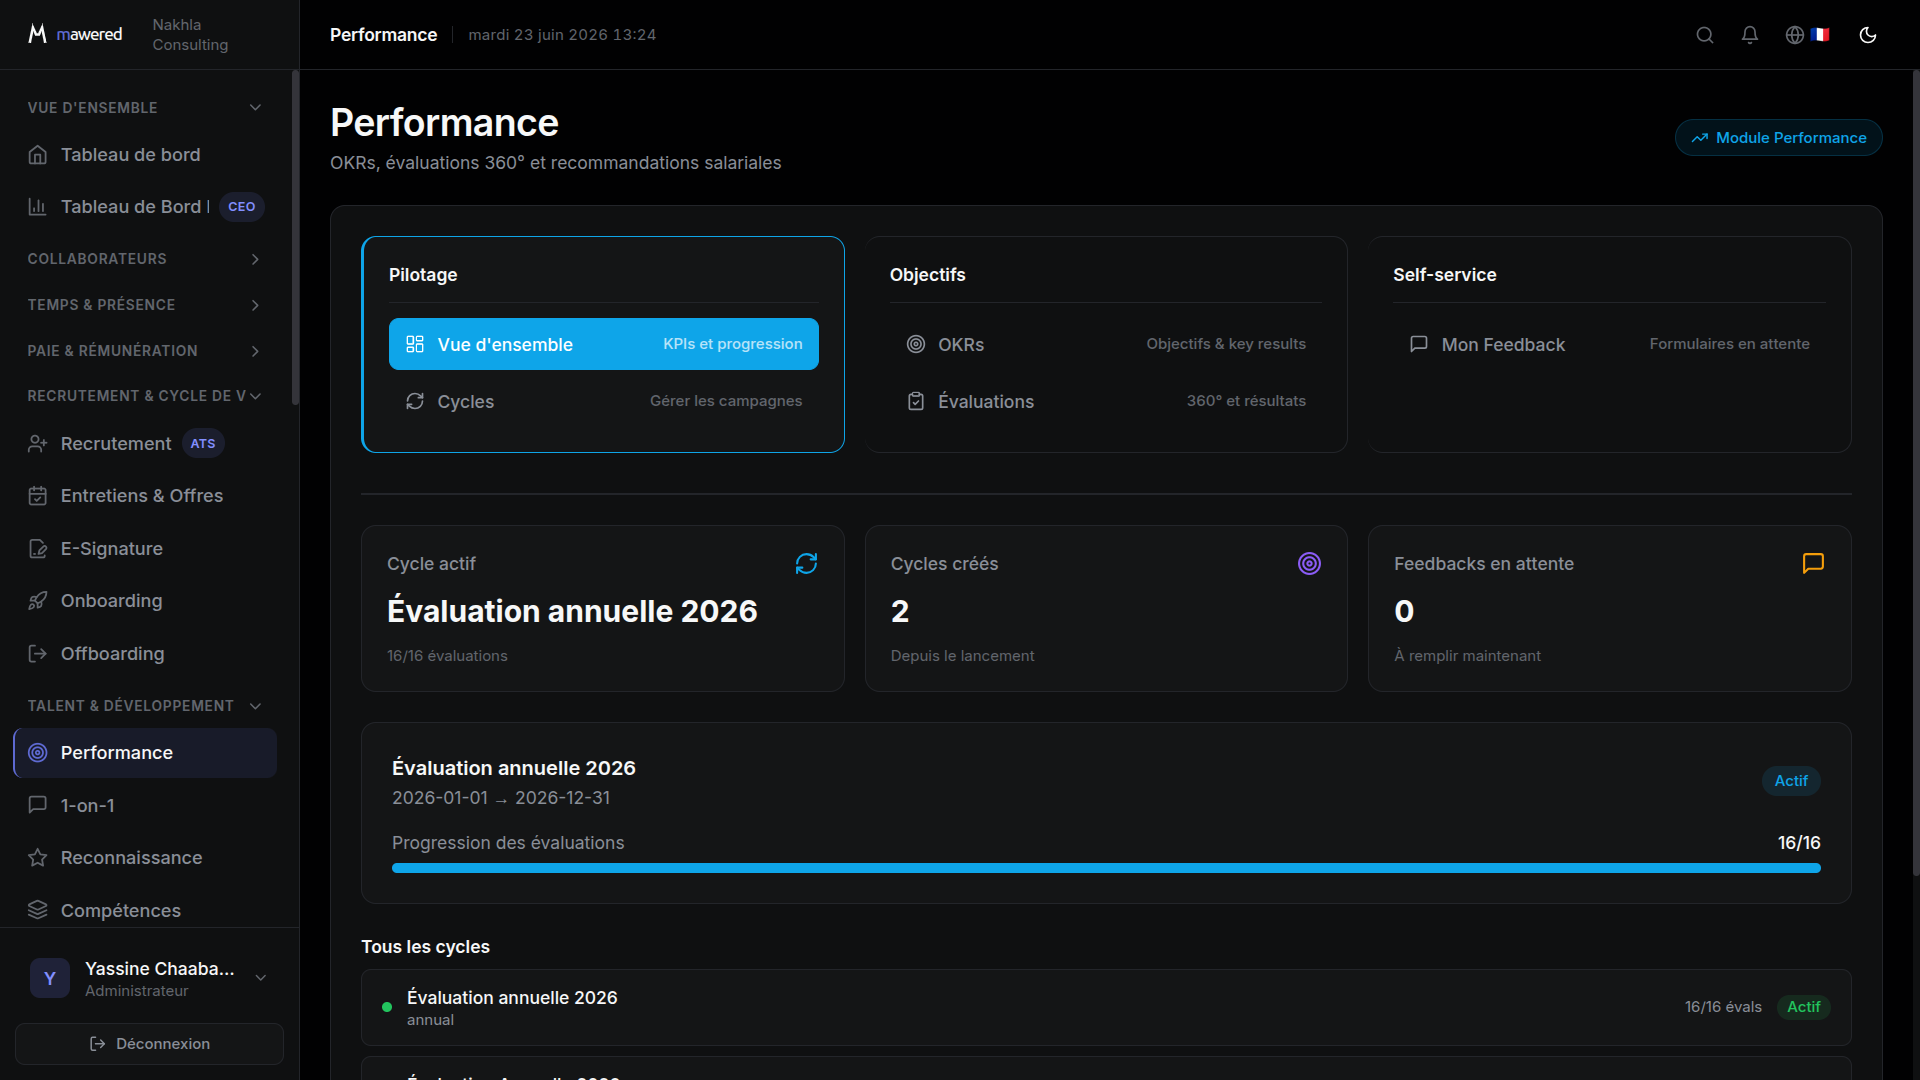Switch to Cycles tab
The image size is (1920, 1080).
pyautogui.click(x=604, y=401)
